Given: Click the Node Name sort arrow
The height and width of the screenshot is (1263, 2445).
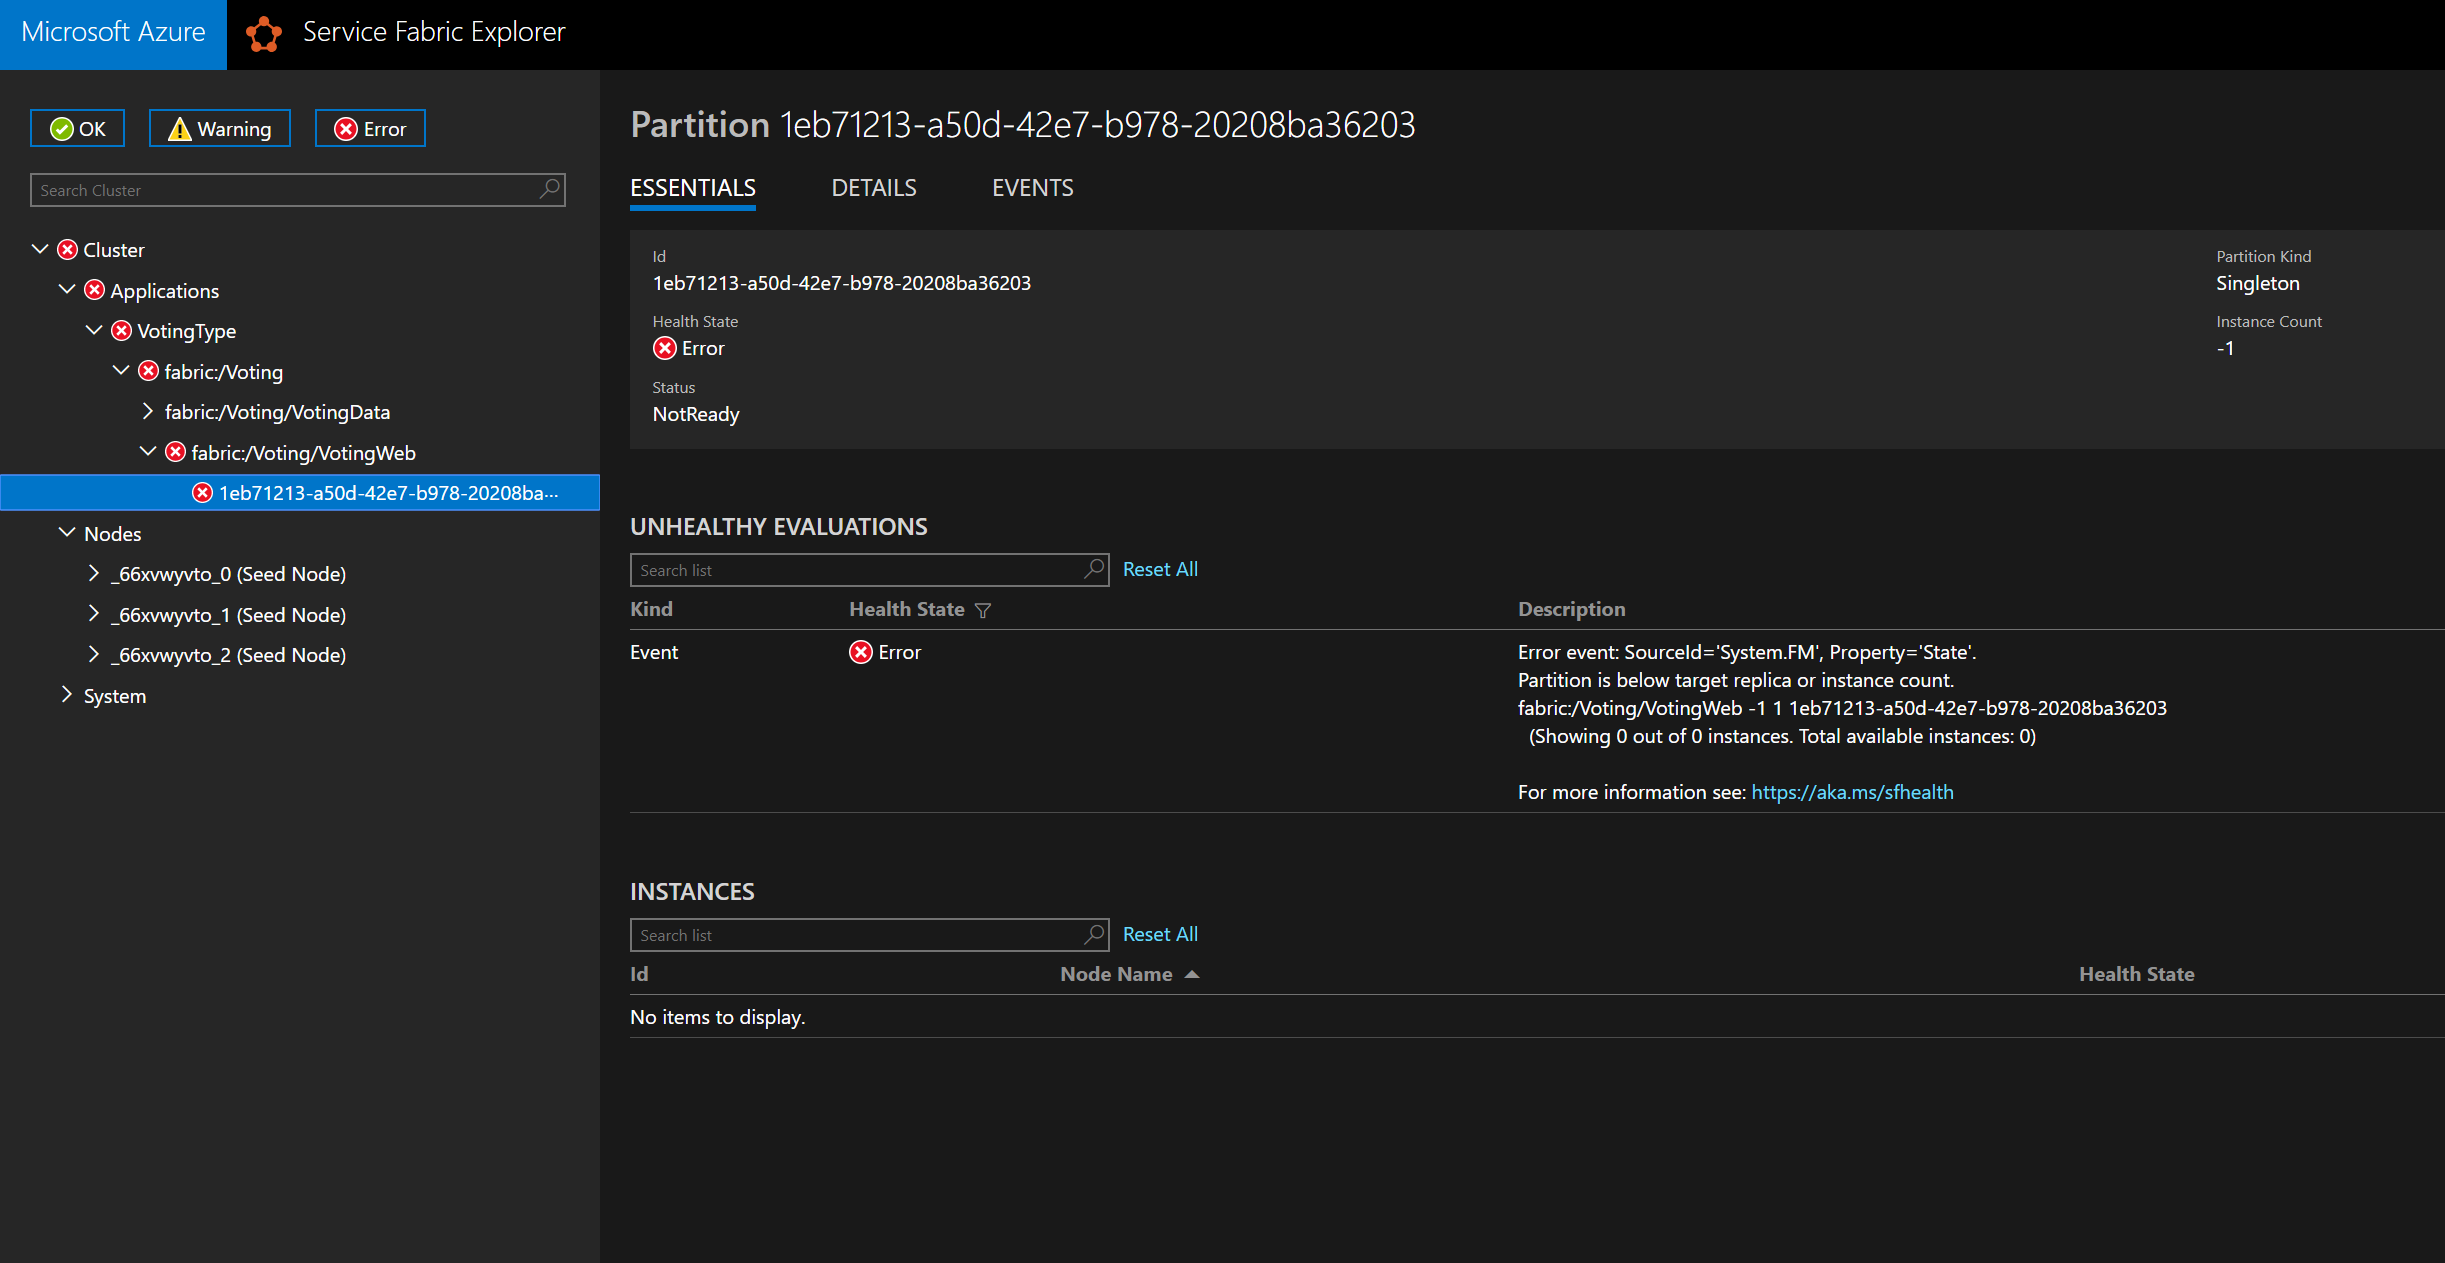Looking at the screenshot, I should tap(1192, 974).
